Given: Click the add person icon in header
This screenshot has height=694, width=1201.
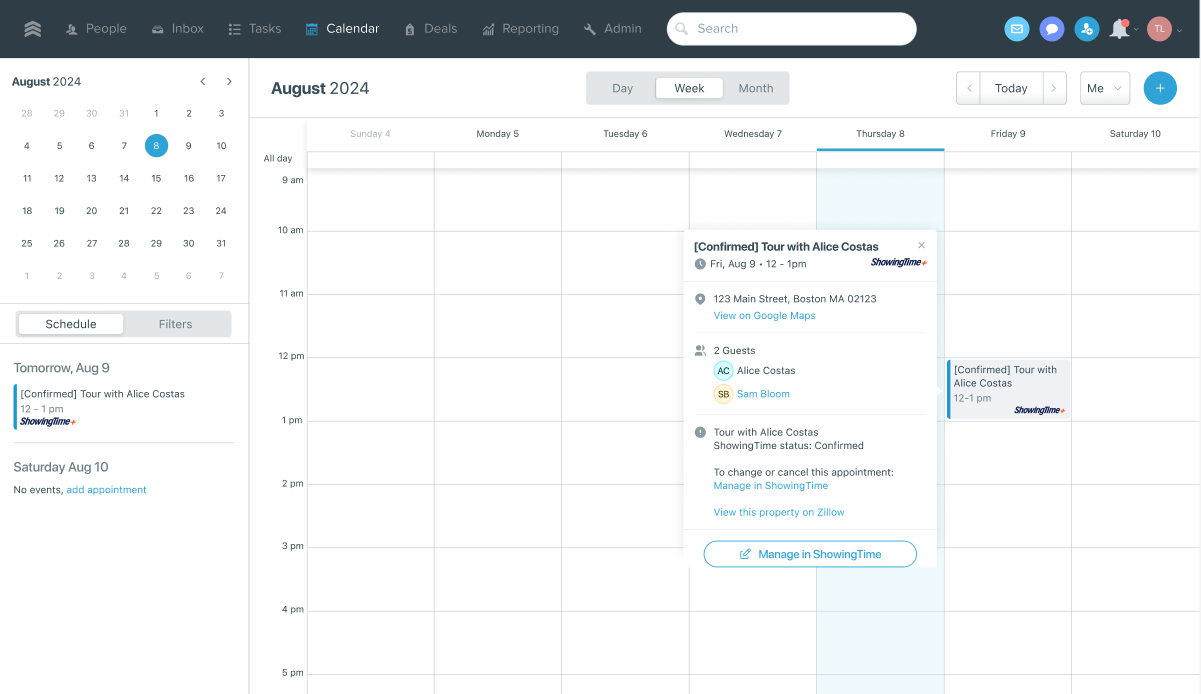Looking at the screenshot, I should click(1086, 29).
